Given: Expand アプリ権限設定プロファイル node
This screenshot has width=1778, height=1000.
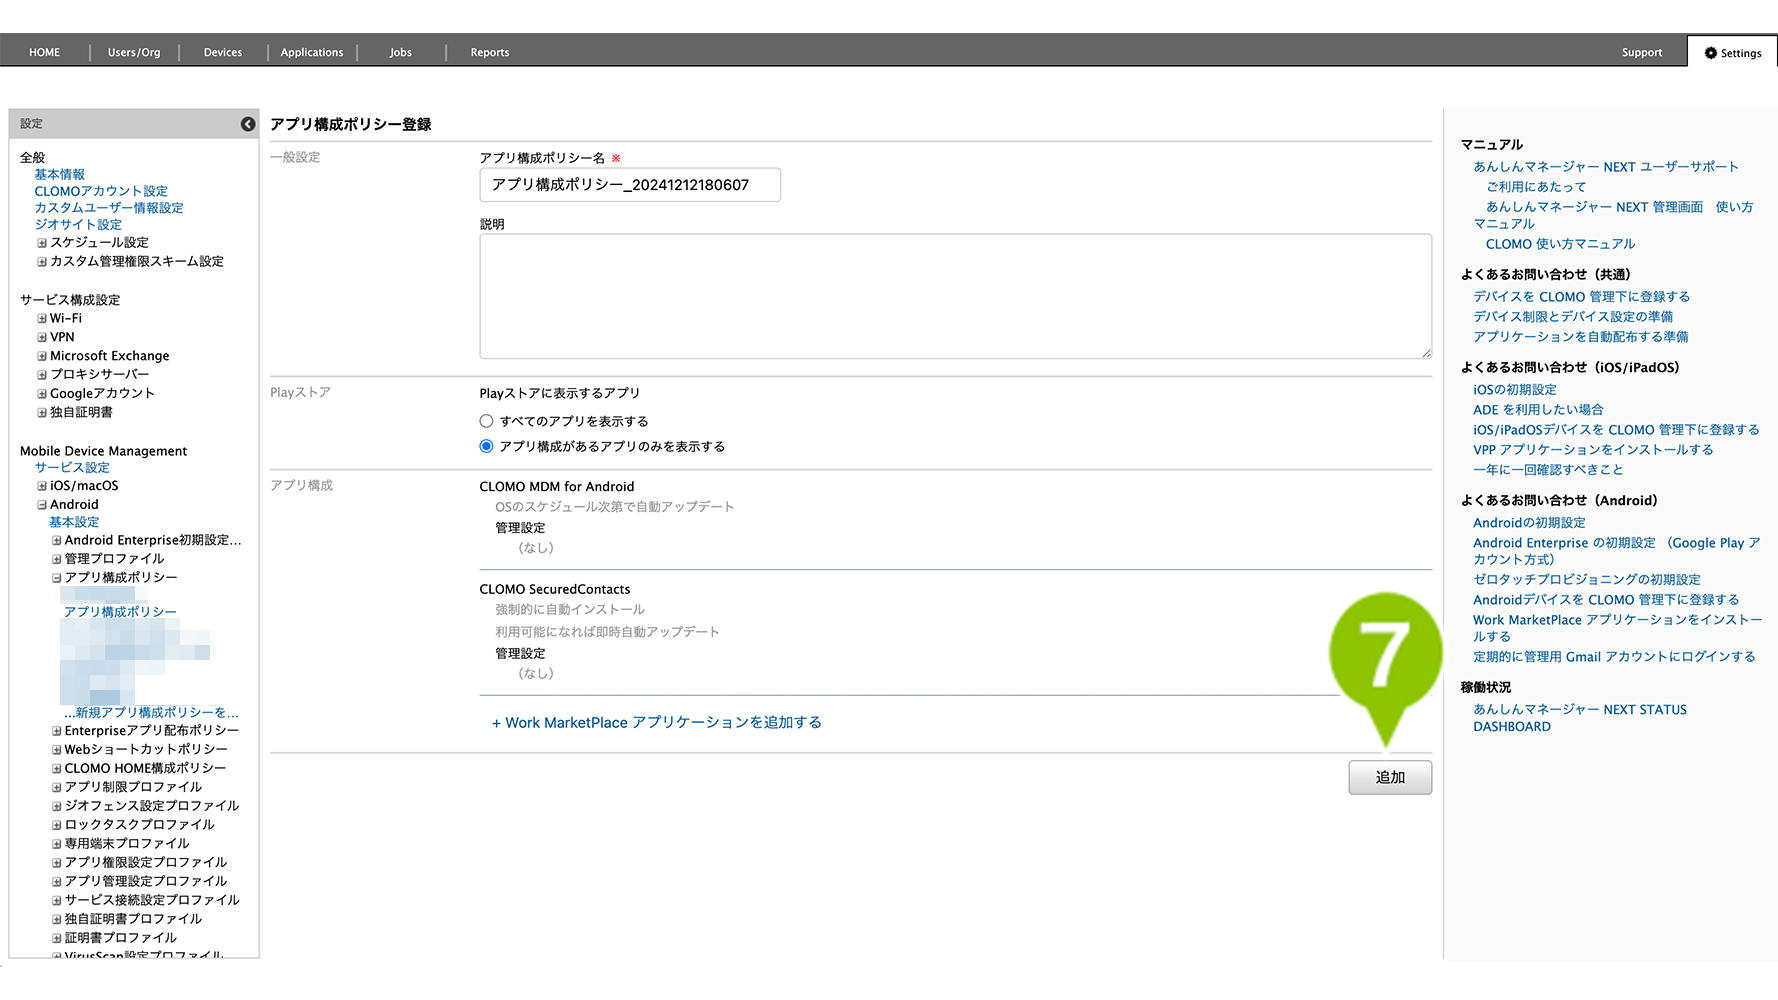Looking at the screenshot, I should [x=57, y=863].
